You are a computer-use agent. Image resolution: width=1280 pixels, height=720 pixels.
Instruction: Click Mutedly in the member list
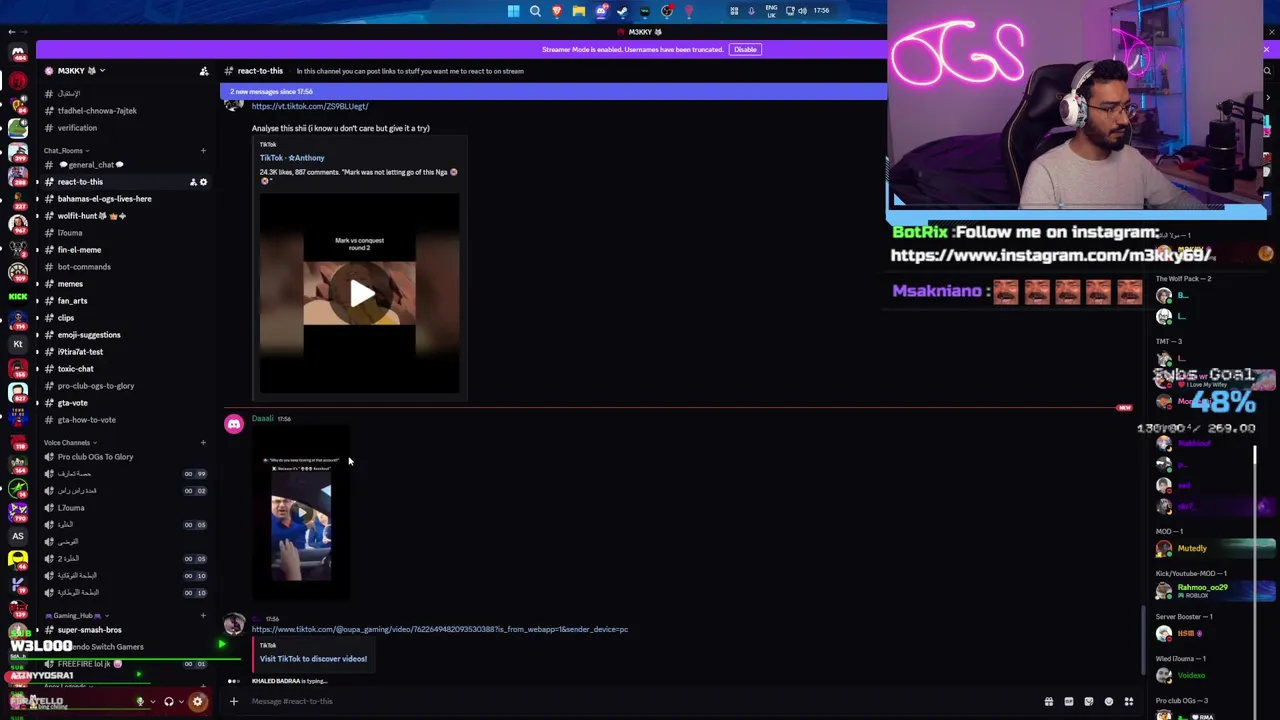[x=1192, y=549]
